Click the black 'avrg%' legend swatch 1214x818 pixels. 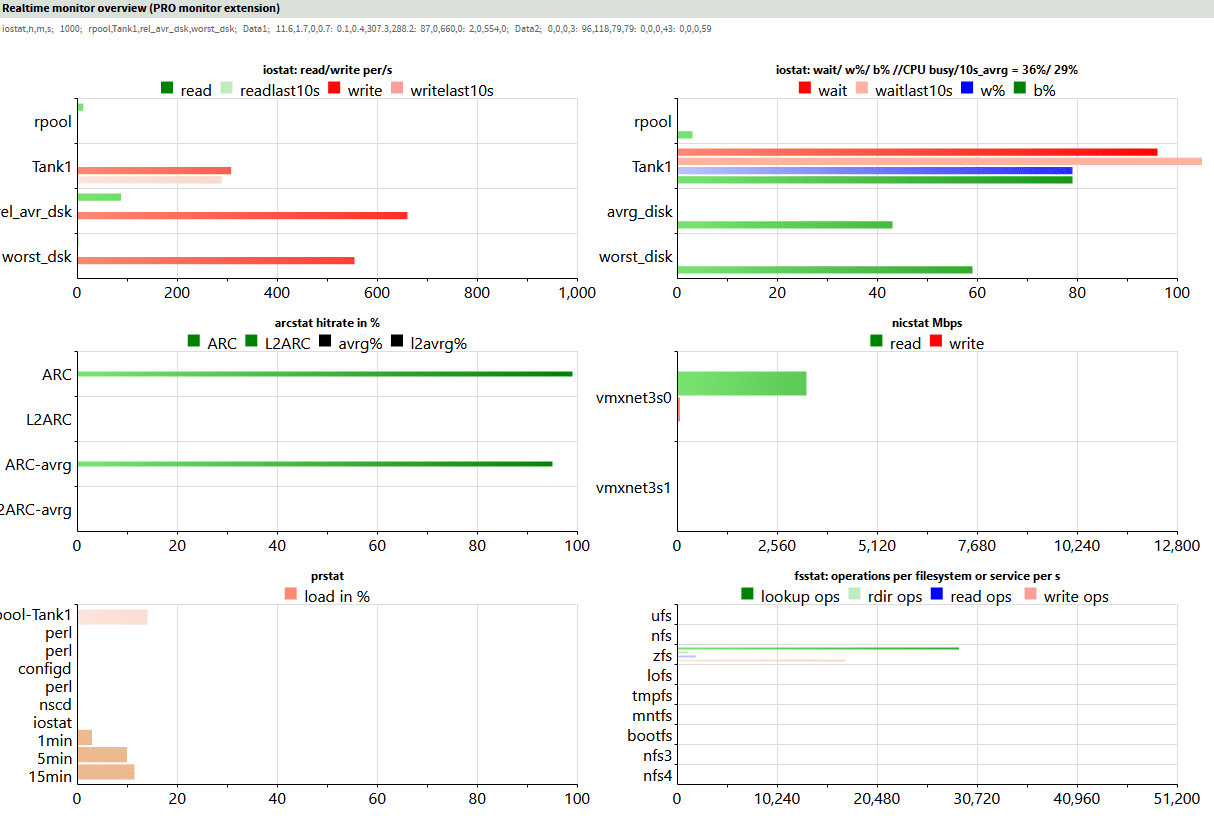(325, 342)
